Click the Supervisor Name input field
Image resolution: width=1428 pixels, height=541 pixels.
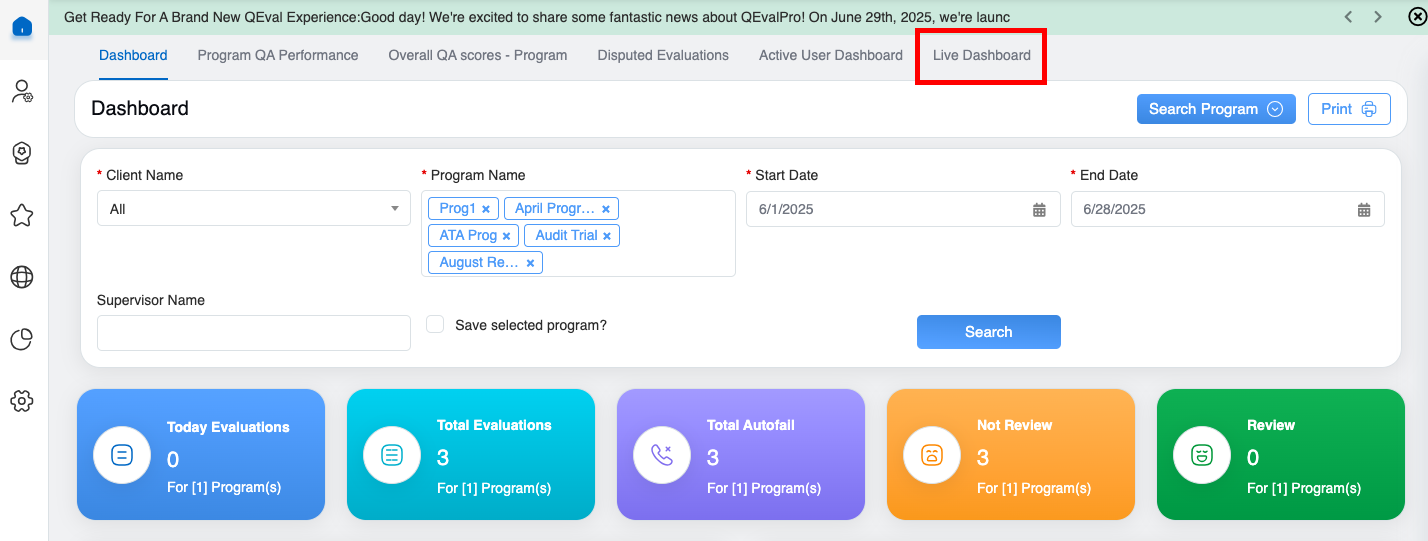coord(253,333)
